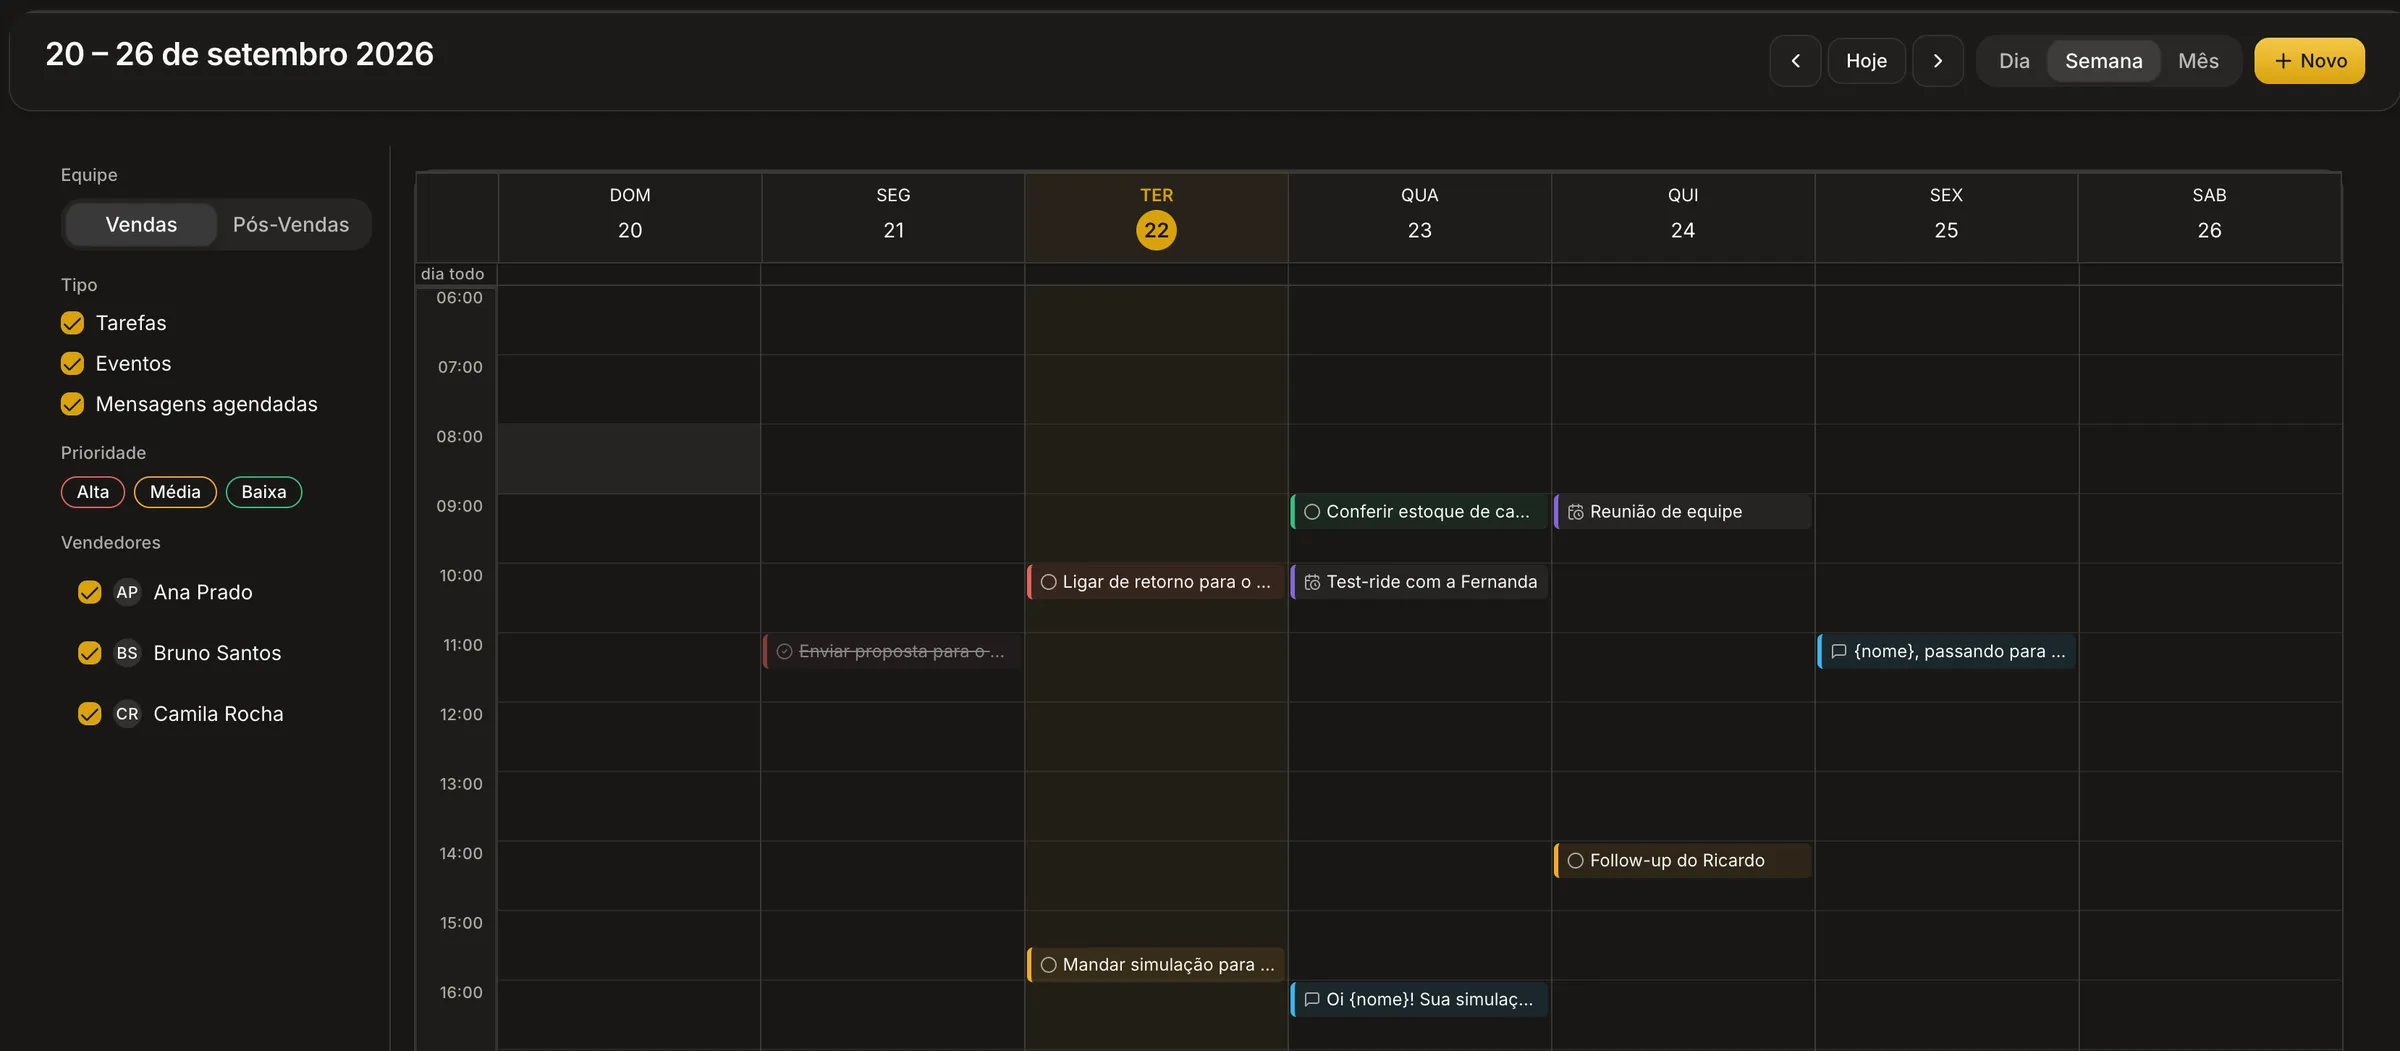This screenshot has width=2400, height=1051.
Task: Uncheck the Eventos type filter
Action: click(x=72, y=364)
